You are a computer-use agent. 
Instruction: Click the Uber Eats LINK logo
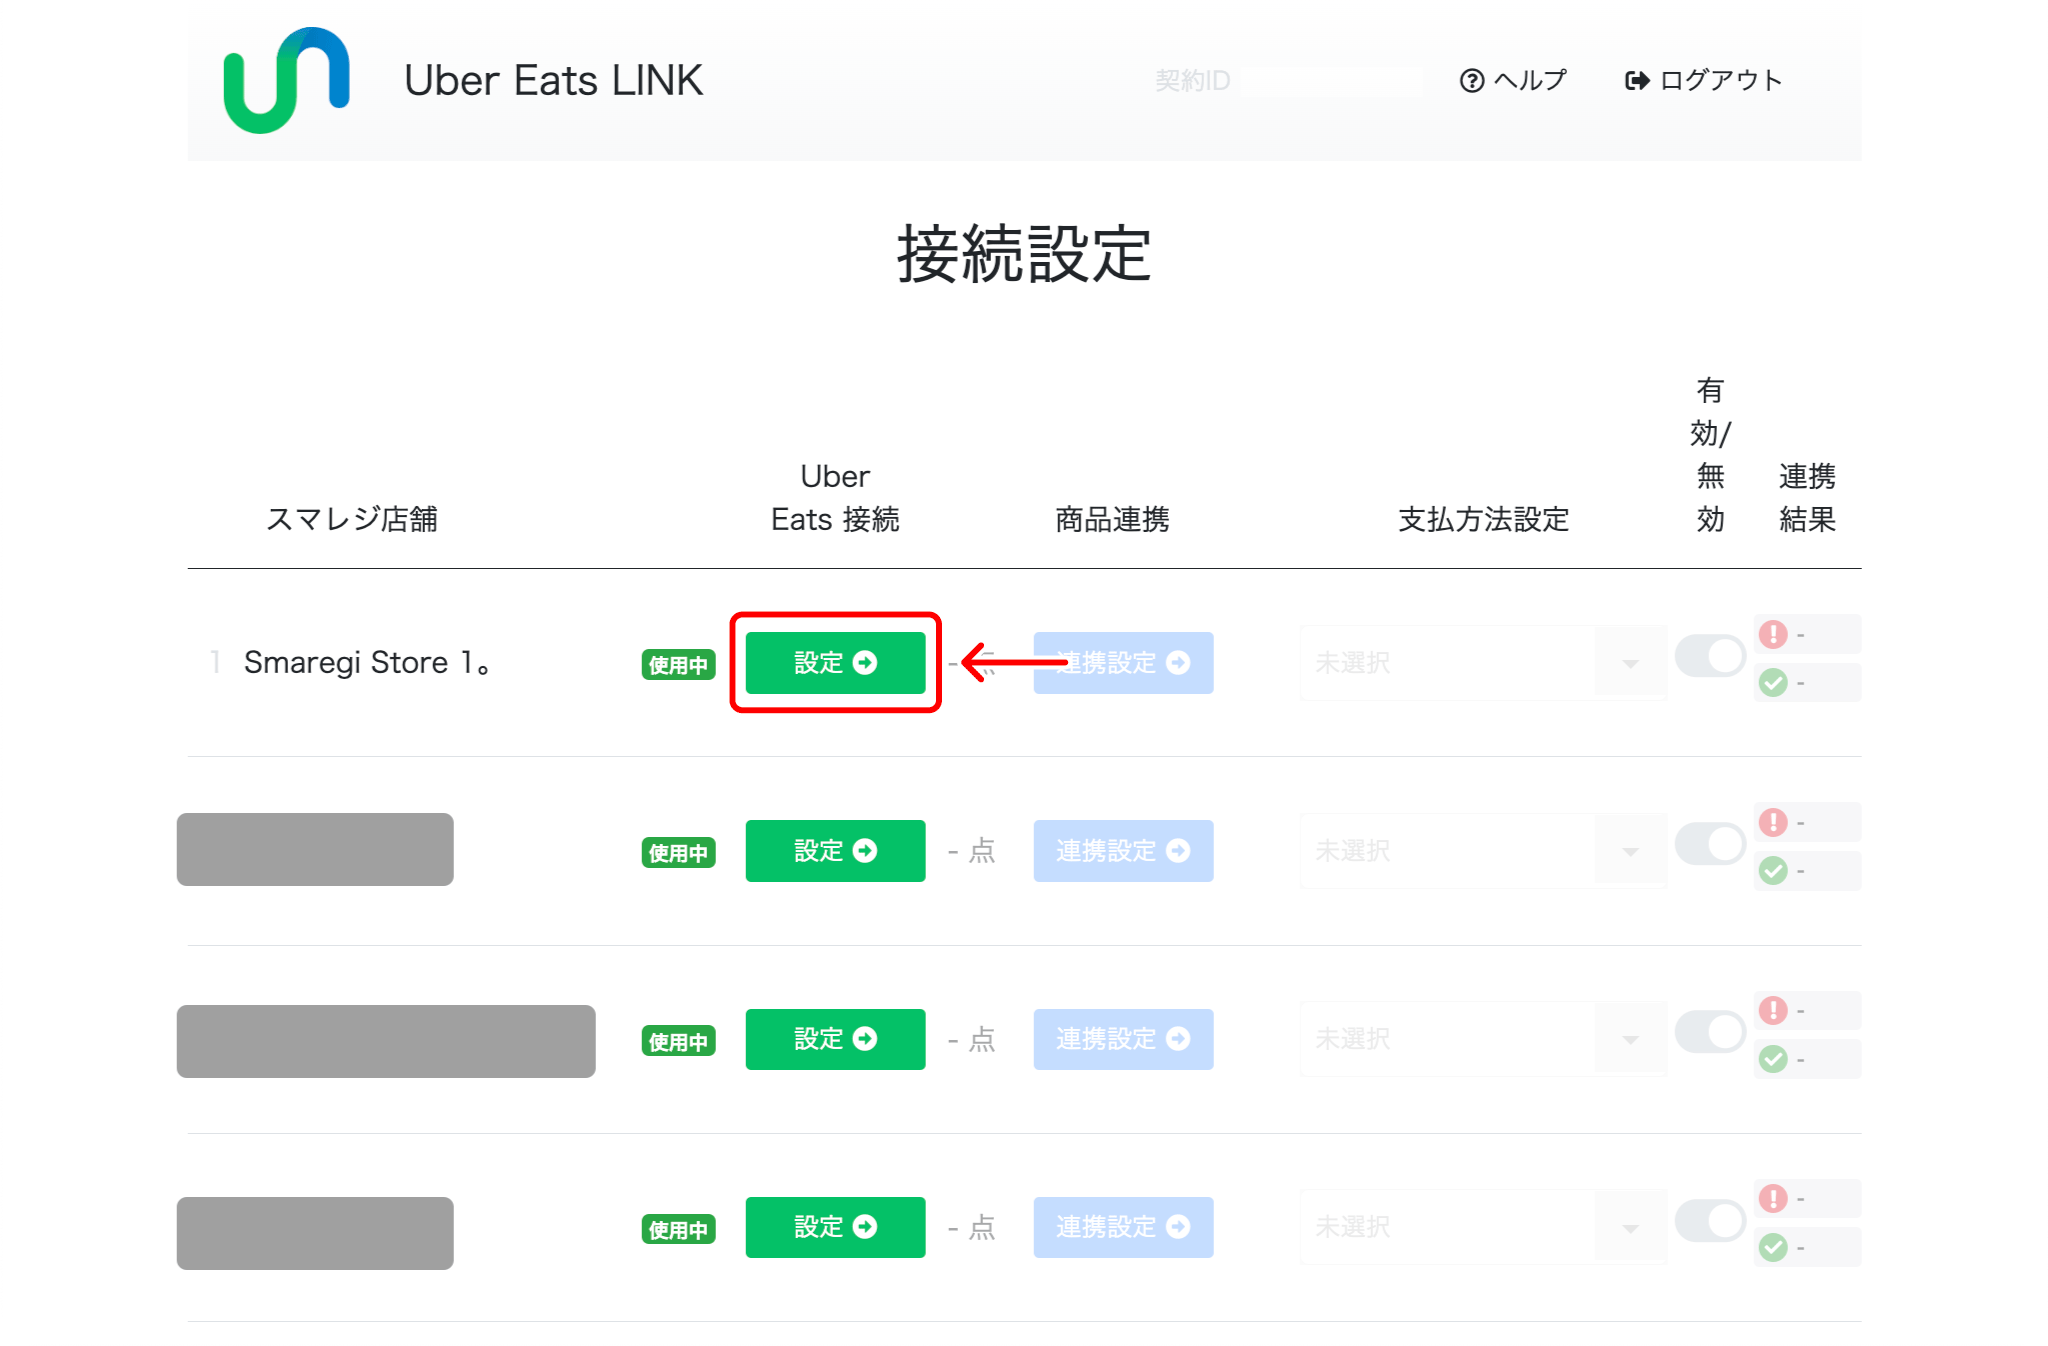pos(286,80)
